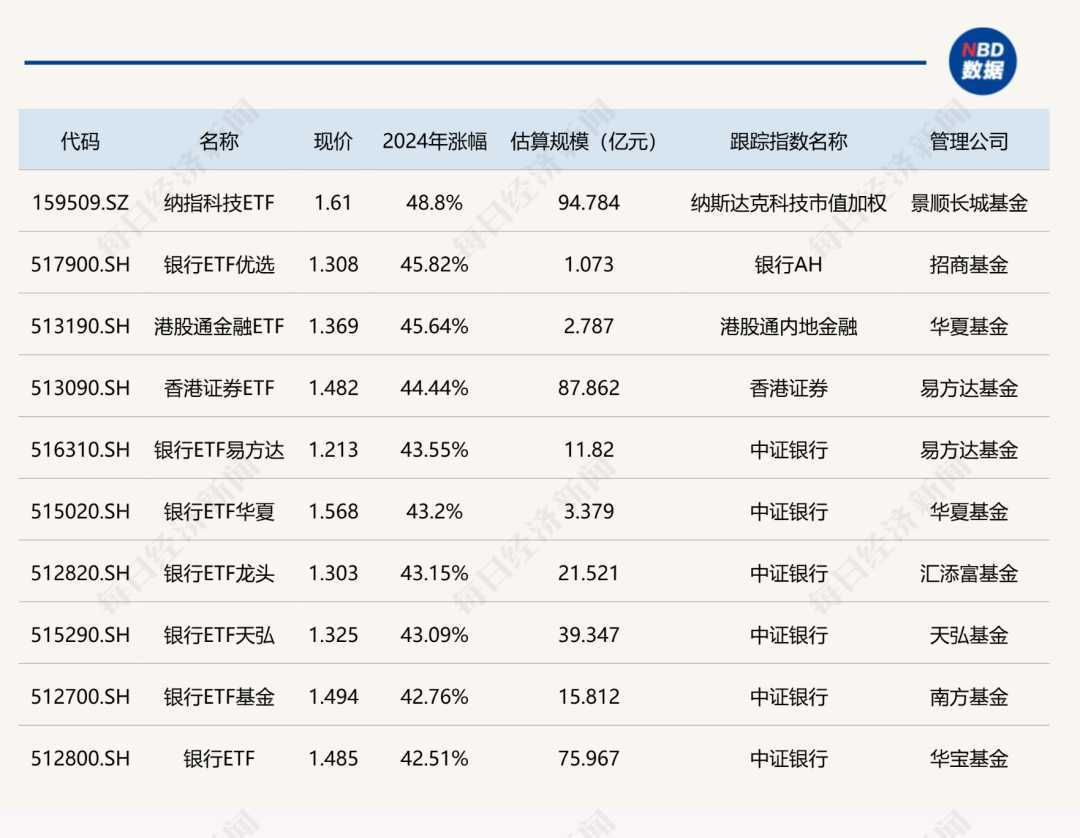Select the 跟踪指数名称 column header
This screenshot has height=838, width=1080.
click(x=788, y=141)
